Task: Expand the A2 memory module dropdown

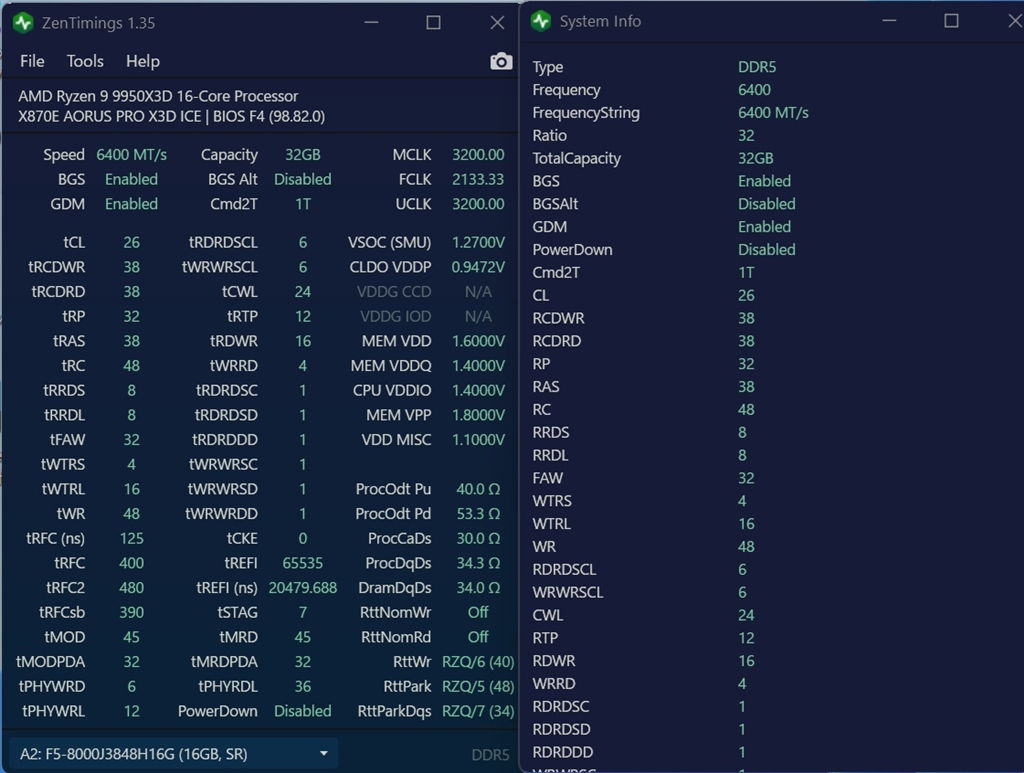Action: coord(174,754)
